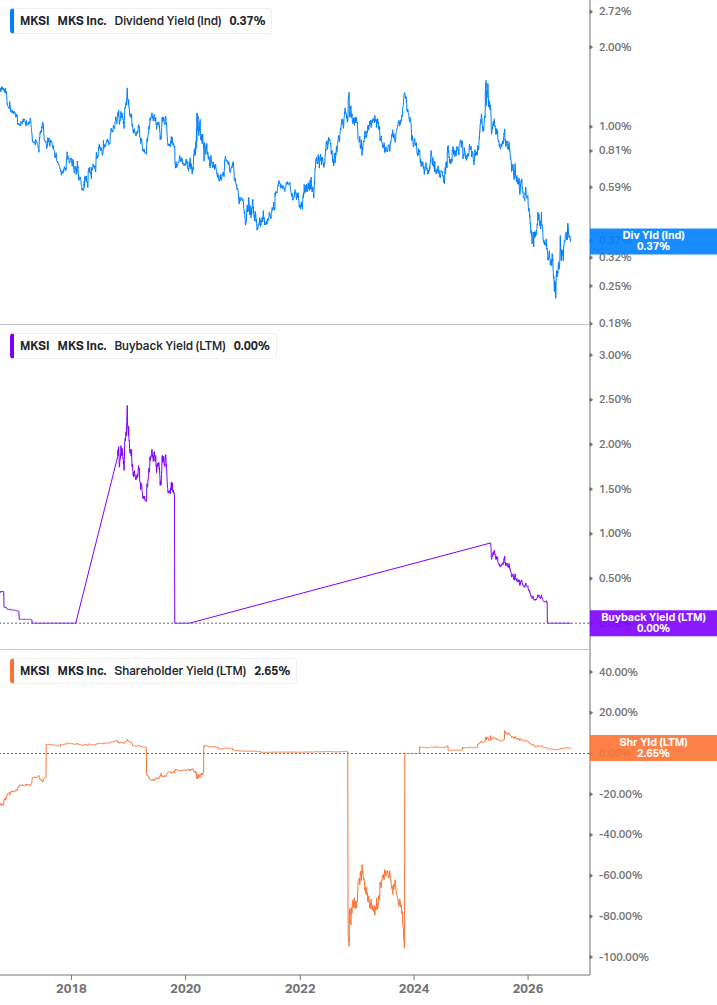The height and width of the screenshot is (1005, 717).
Task: Click the 0.50% tick on buyback yield axis
Action: [615, 578]
